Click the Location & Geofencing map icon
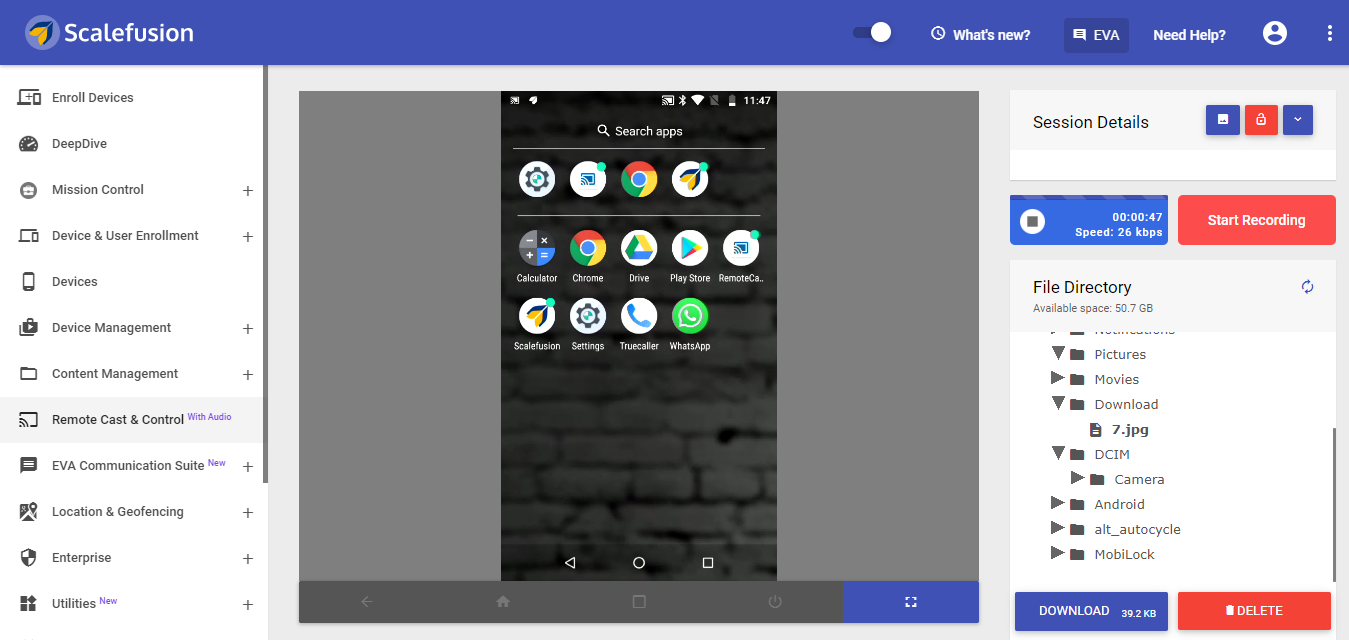This screenshot has width=1349, height=640. coord(29,512)
